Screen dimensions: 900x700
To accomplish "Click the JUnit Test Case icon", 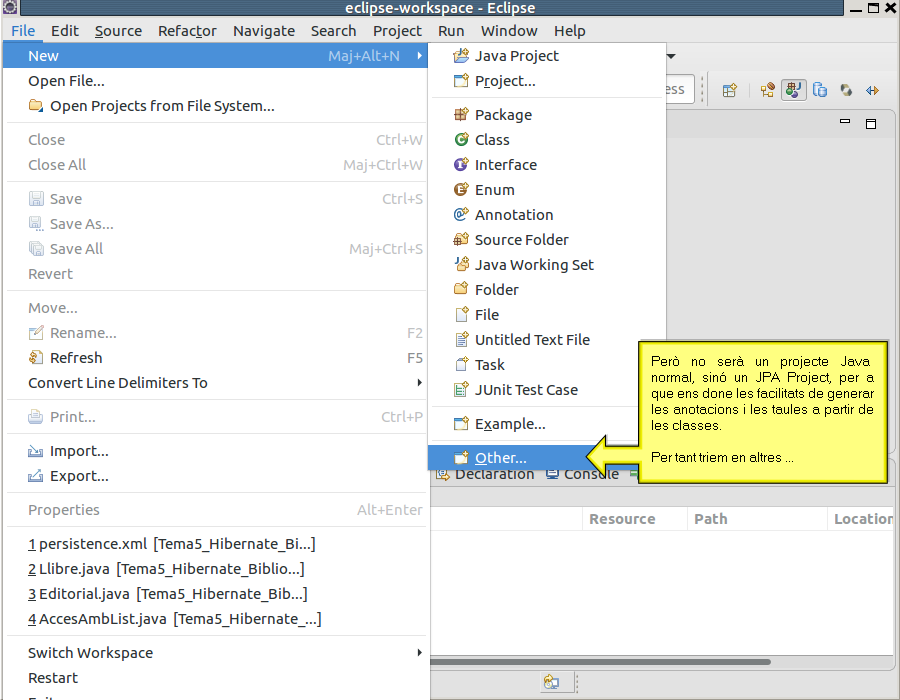I will pyautogui.click(x=461, y=390).
